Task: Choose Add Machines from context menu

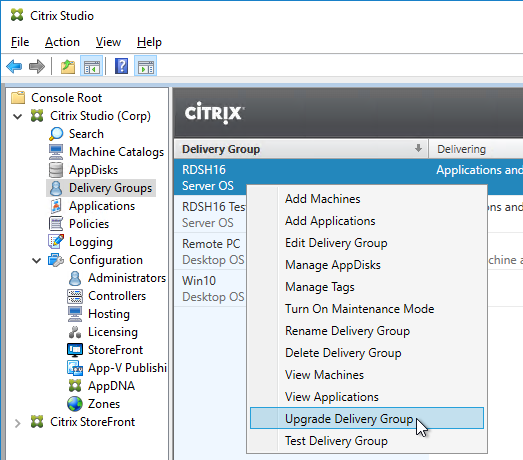Action: pyautogui.click(x=367, y=199)
